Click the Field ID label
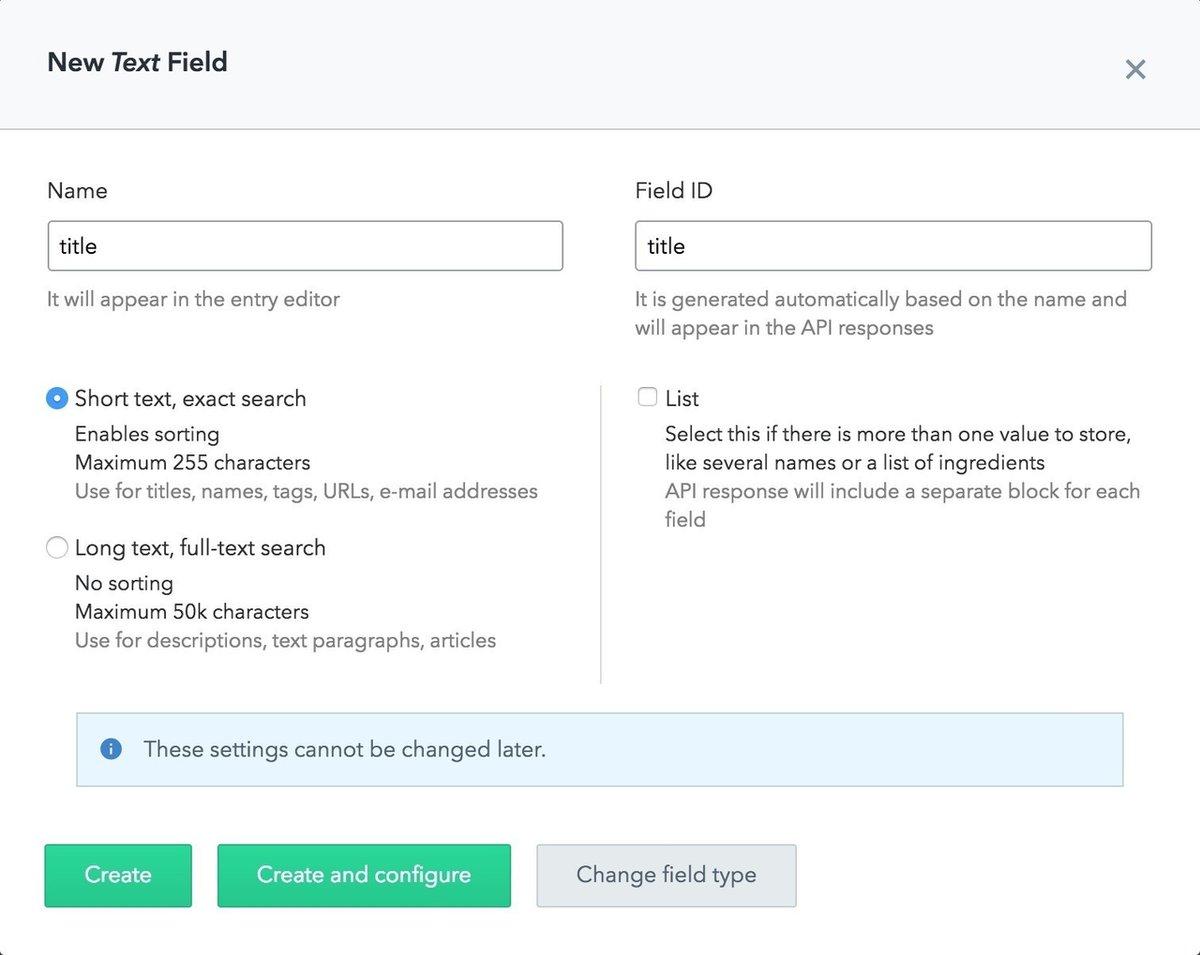Viewport: 1200px width, 955px height. [x=674, y=190]
